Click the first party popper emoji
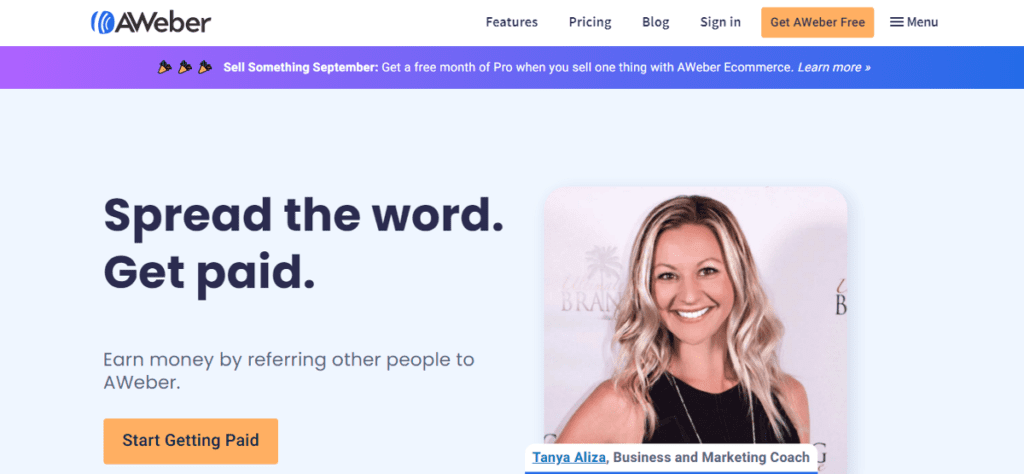The image size is (1024, 474). coord(165,67)
